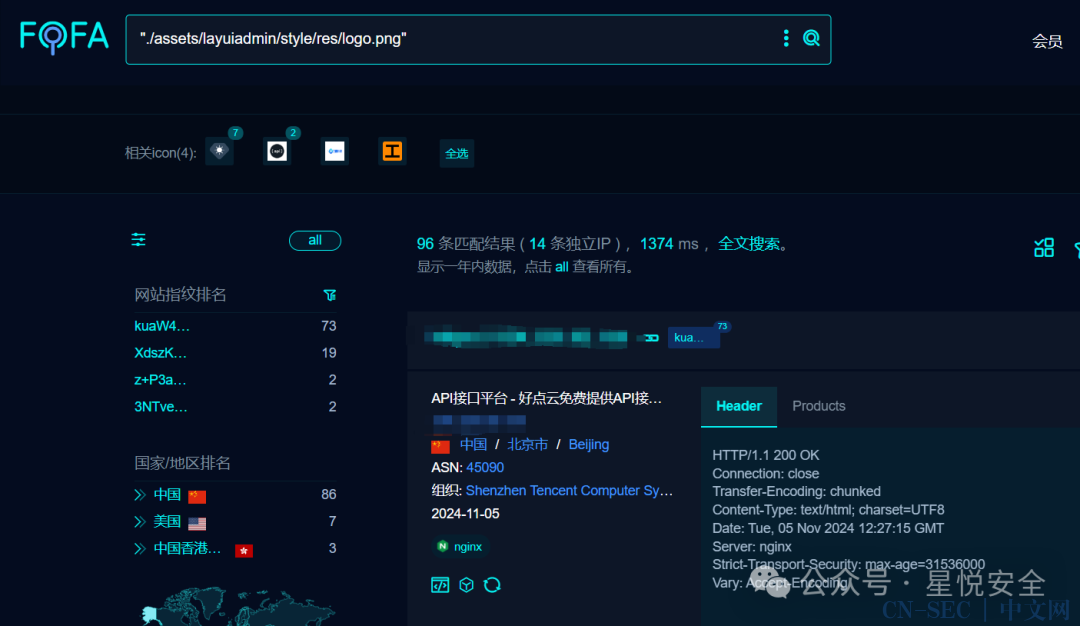This screenshot has height=626, width=1080.
Task: Click the 全选 select-all button
Action: 457,153
